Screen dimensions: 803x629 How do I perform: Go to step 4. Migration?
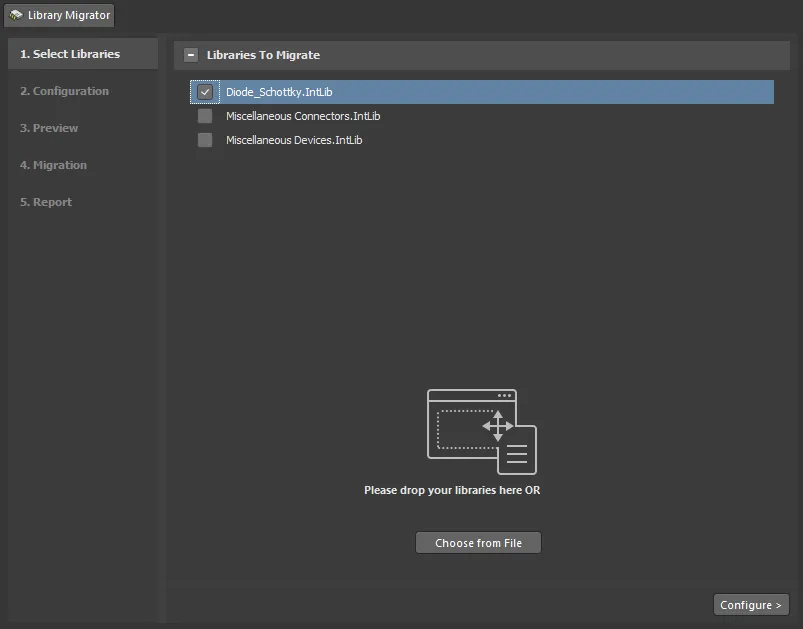(53, 165)
